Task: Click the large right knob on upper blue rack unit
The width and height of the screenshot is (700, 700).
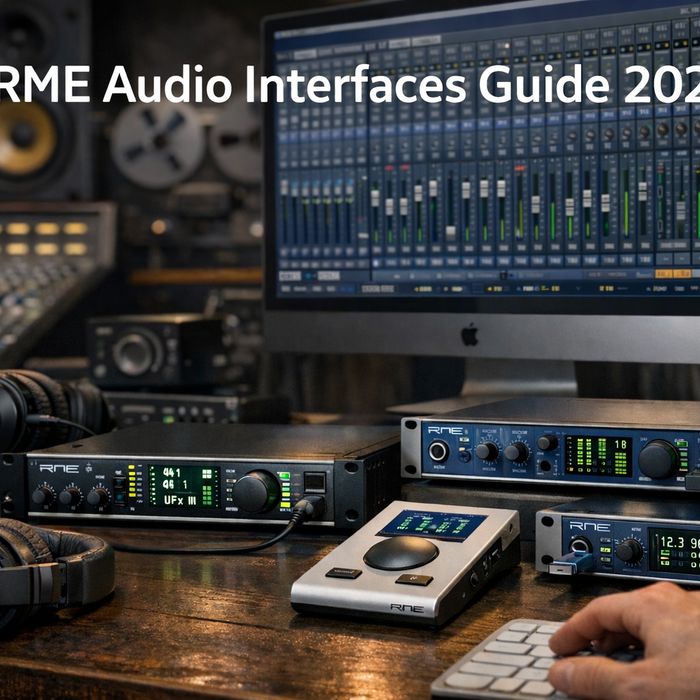Action: (x=658, y=459)
